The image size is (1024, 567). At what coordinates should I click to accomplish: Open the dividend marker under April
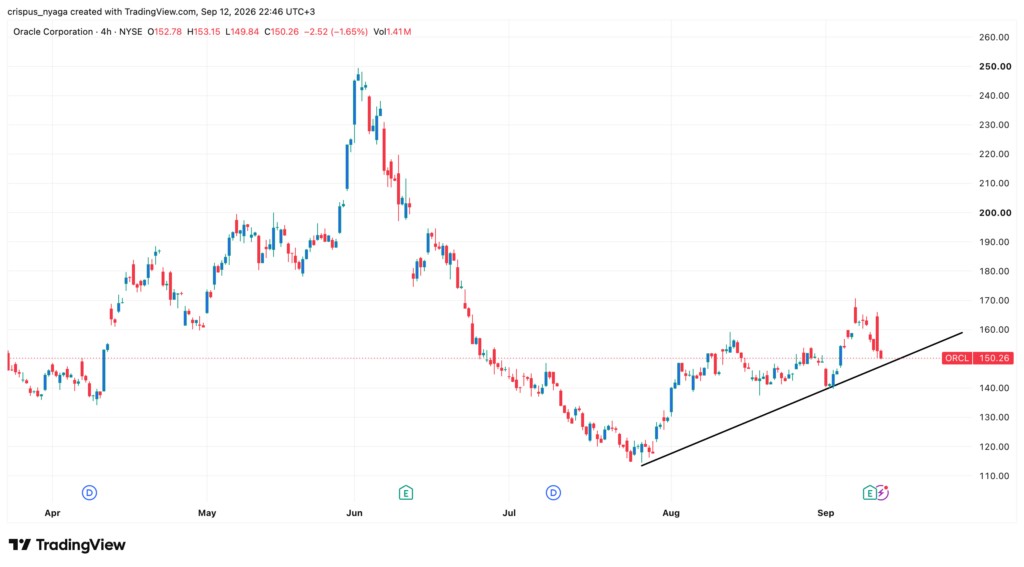(89, 493)
